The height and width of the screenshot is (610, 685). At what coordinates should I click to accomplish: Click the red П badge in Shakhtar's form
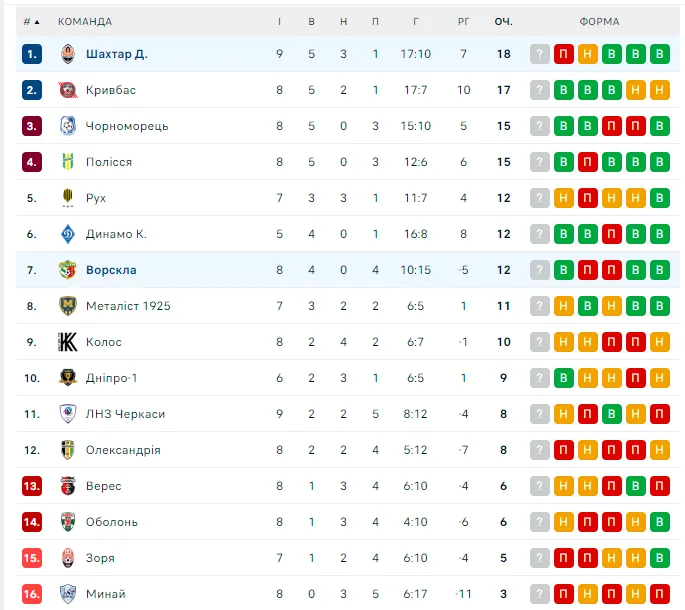tap(564, 54)
